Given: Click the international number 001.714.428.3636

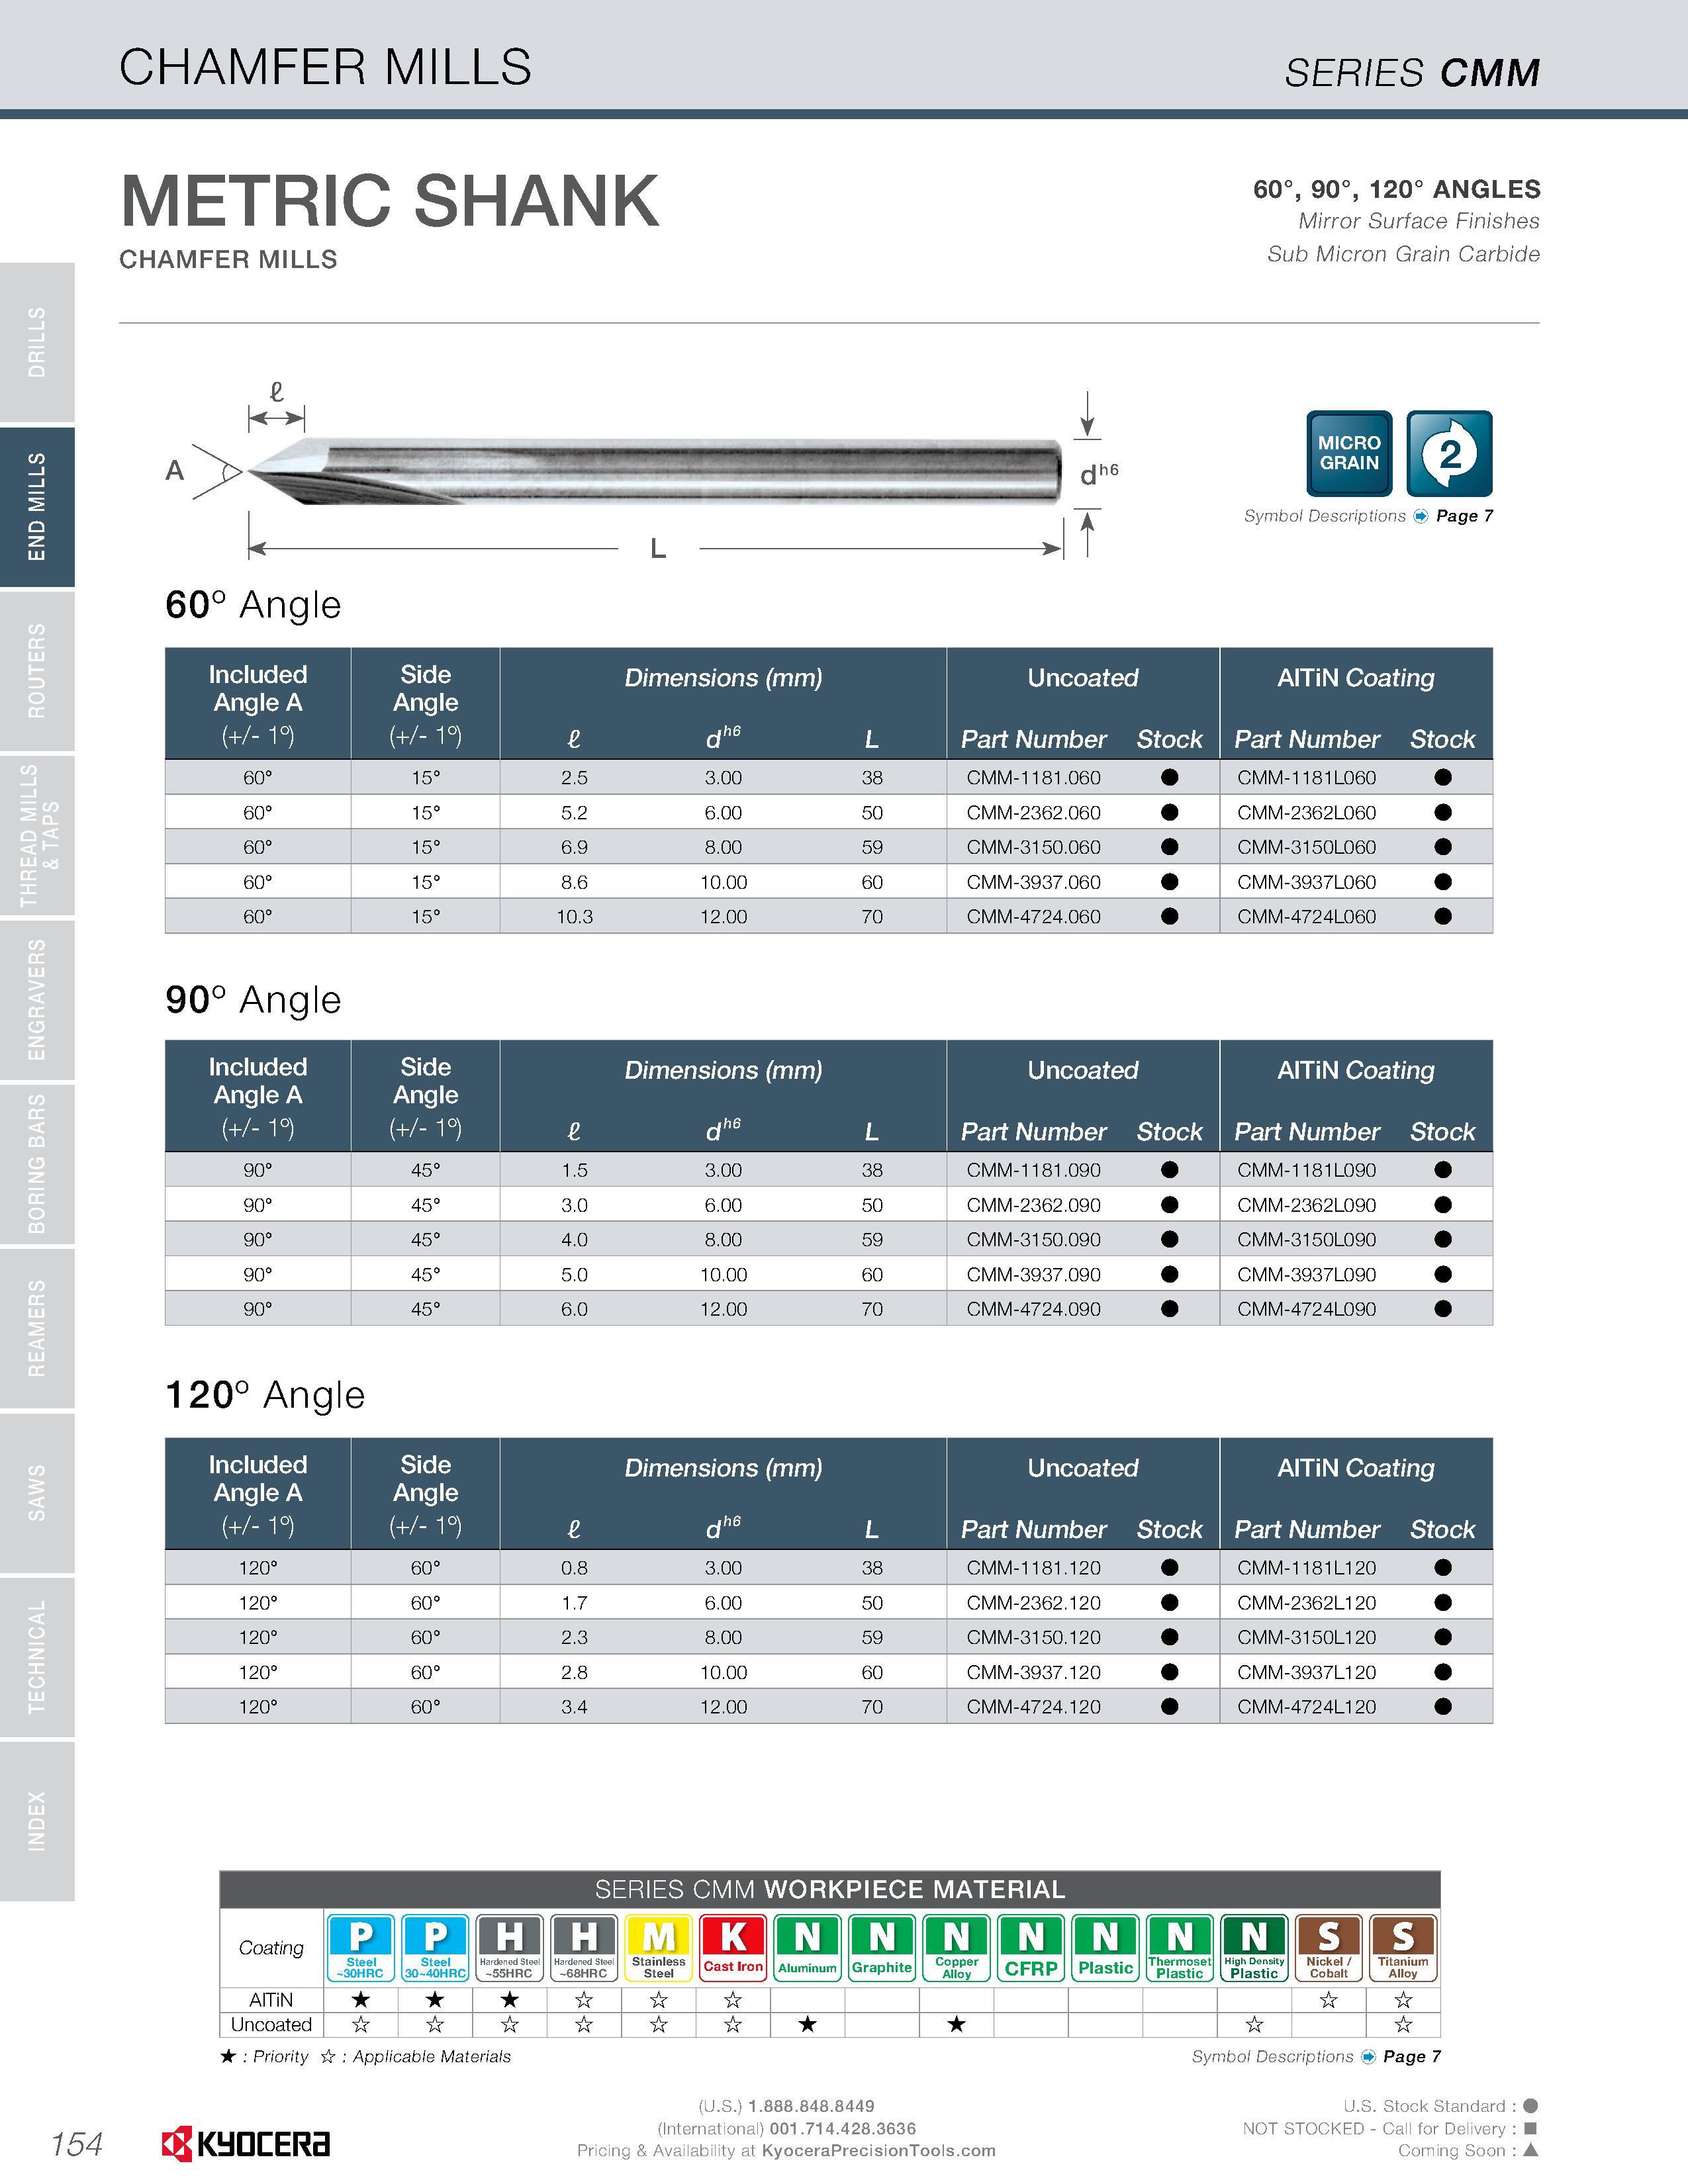Looking at the screenshot, I should point(843,2128).
